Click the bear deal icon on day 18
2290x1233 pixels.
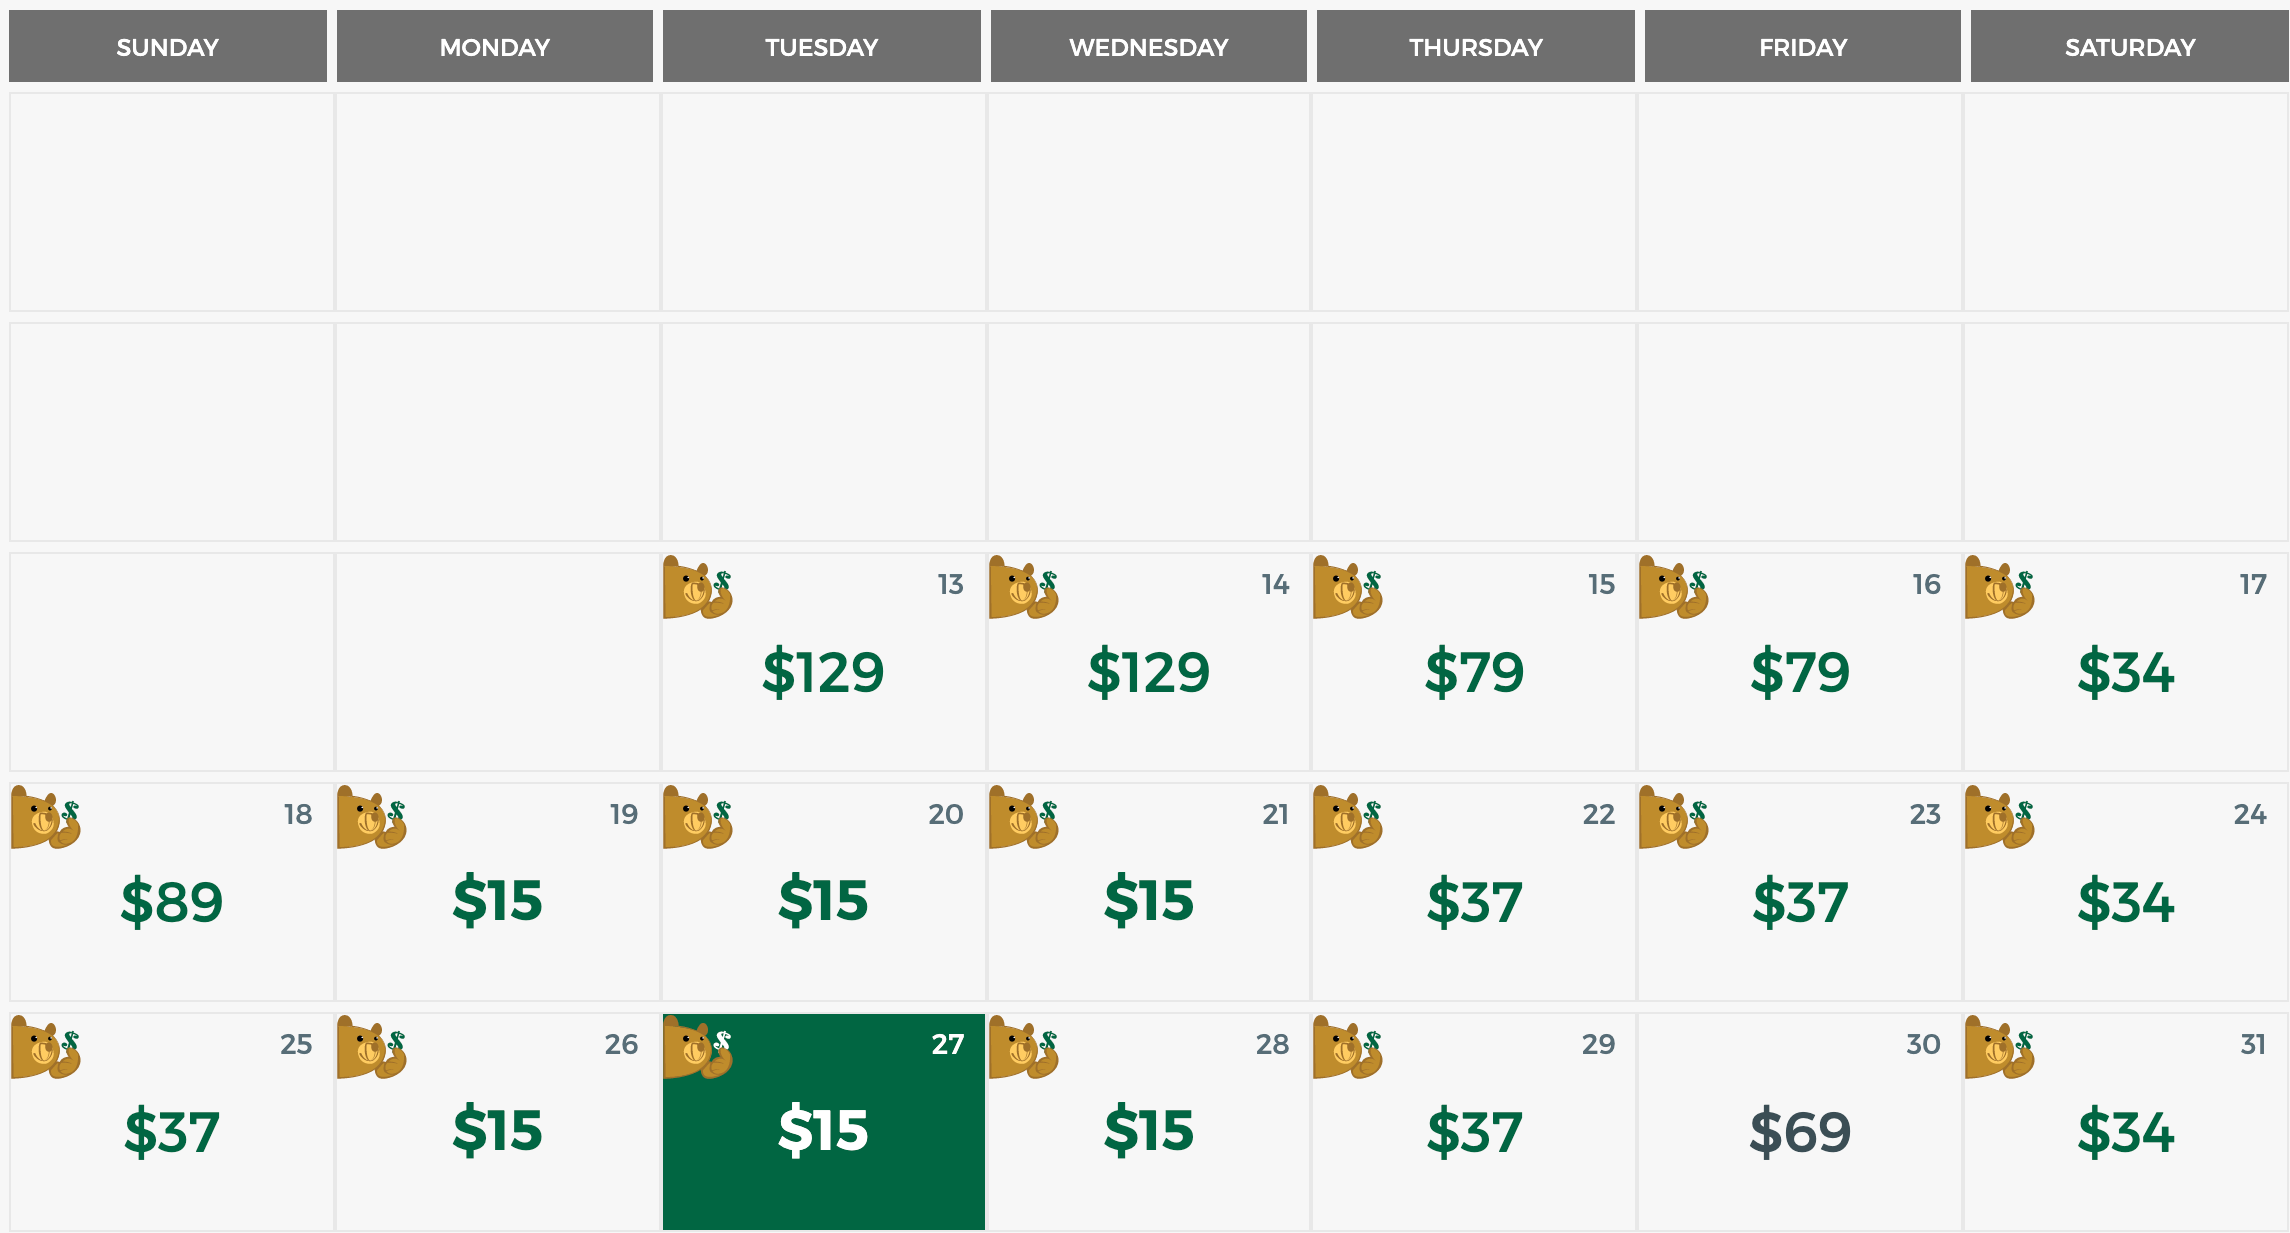pyautogui.click(x=45, y=818)
